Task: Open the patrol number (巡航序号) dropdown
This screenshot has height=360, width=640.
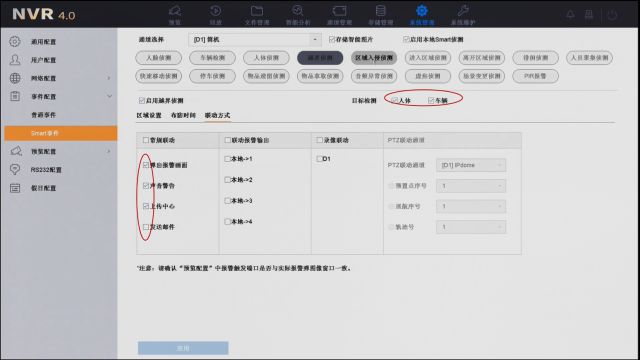Action: tap(471, 206)
